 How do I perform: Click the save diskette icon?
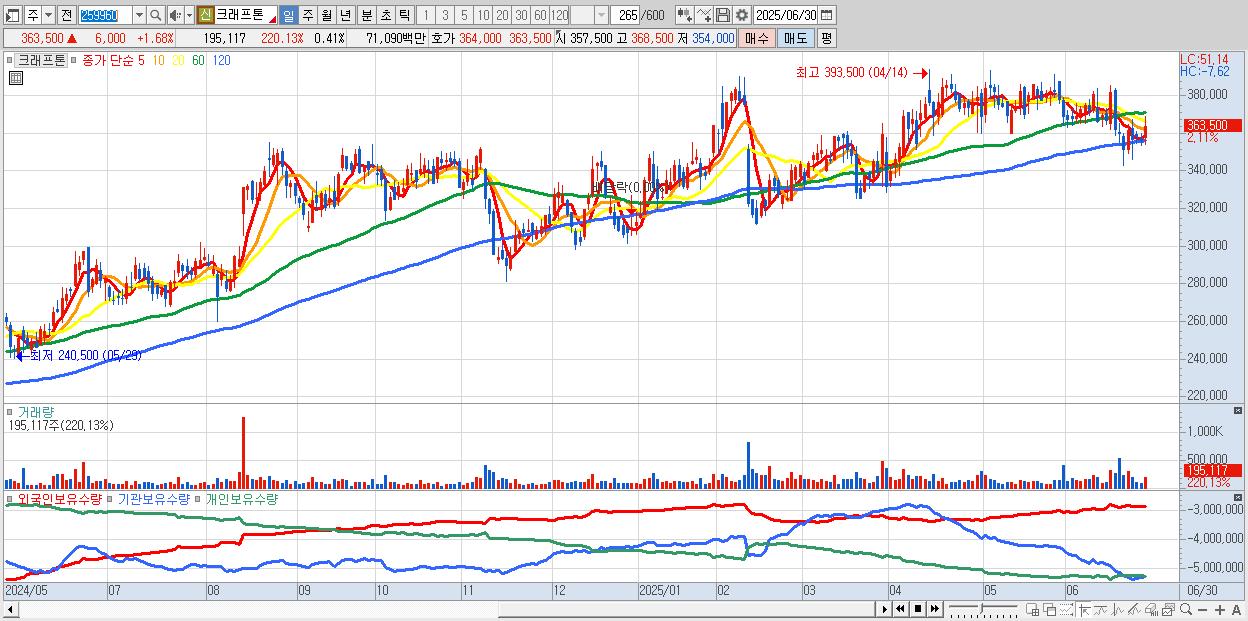(722, 15)
